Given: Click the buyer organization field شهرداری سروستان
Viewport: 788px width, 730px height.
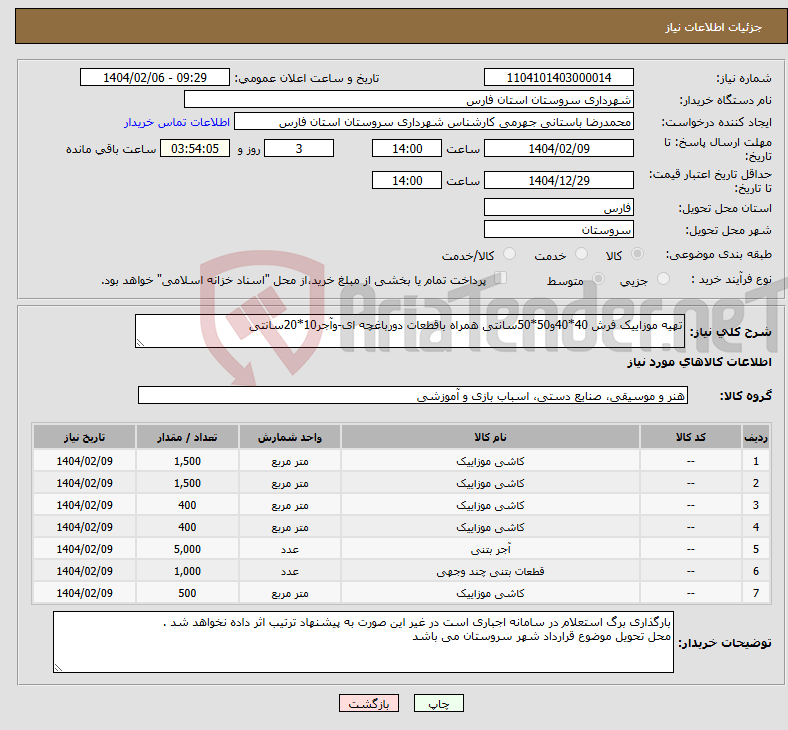Looking at the screenshot, I should pos(409,99).
